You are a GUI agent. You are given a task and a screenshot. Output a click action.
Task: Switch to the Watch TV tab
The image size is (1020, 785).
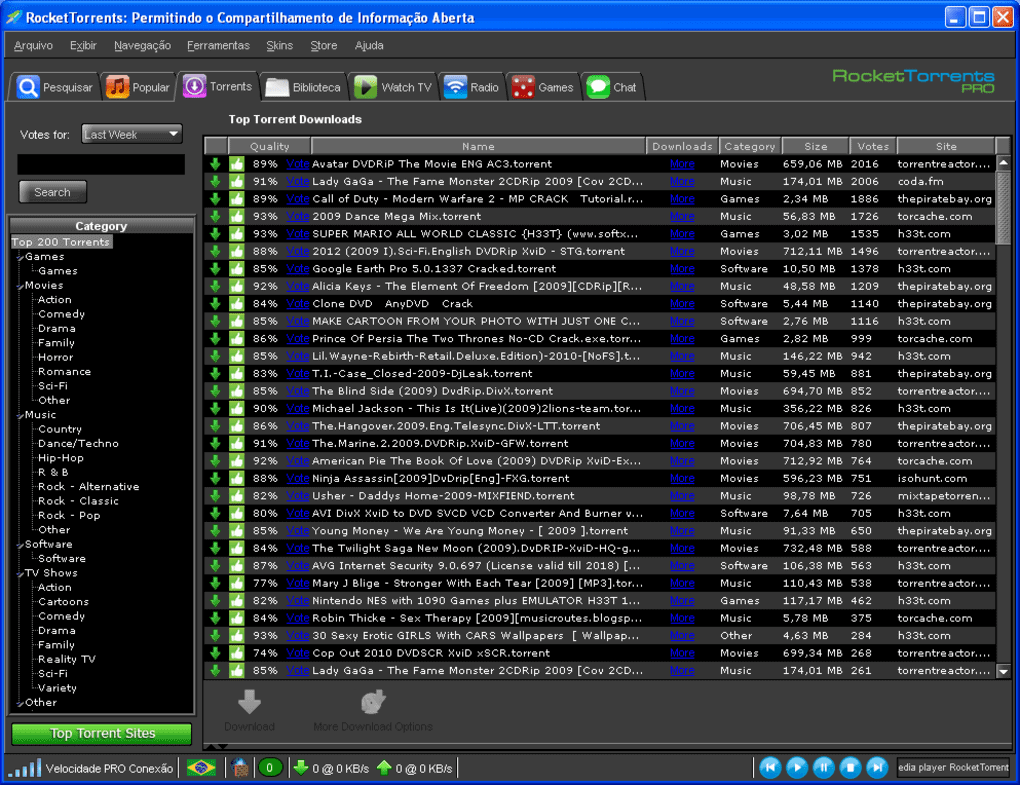click(x=394, y=87)
